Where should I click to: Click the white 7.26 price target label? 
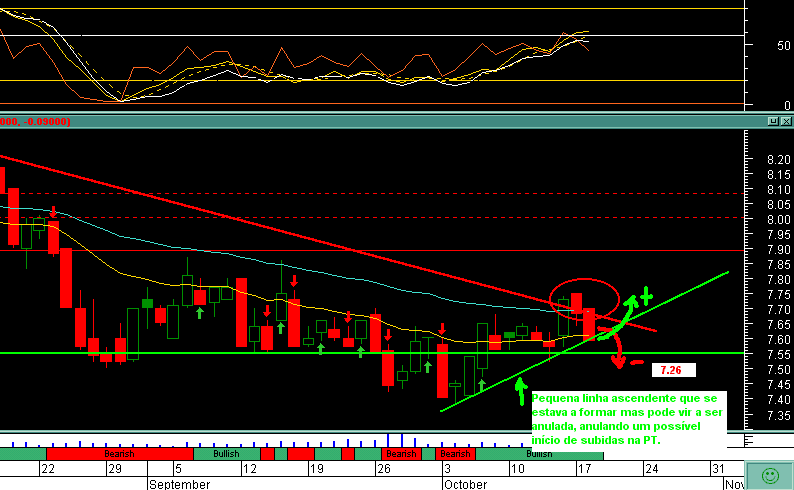673,370
